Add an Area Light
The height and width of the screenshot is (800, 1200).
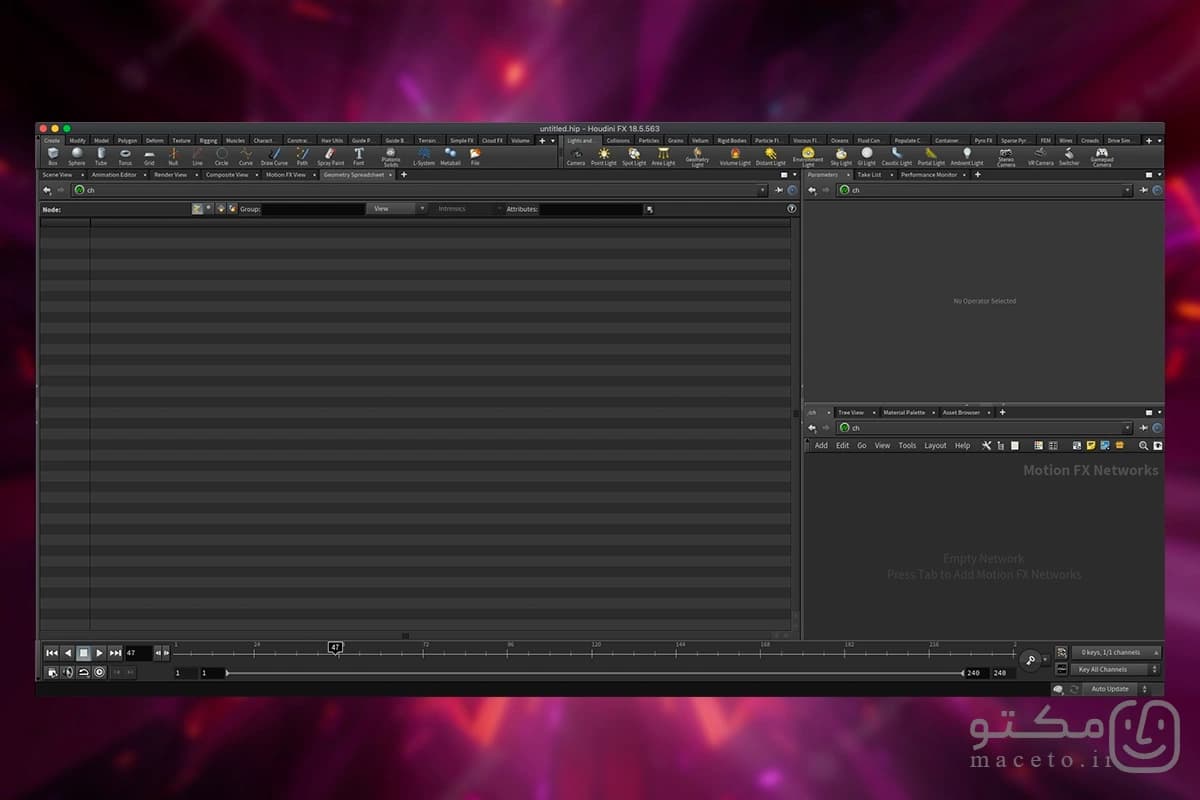pyautogui.click(x=663, y=156)
